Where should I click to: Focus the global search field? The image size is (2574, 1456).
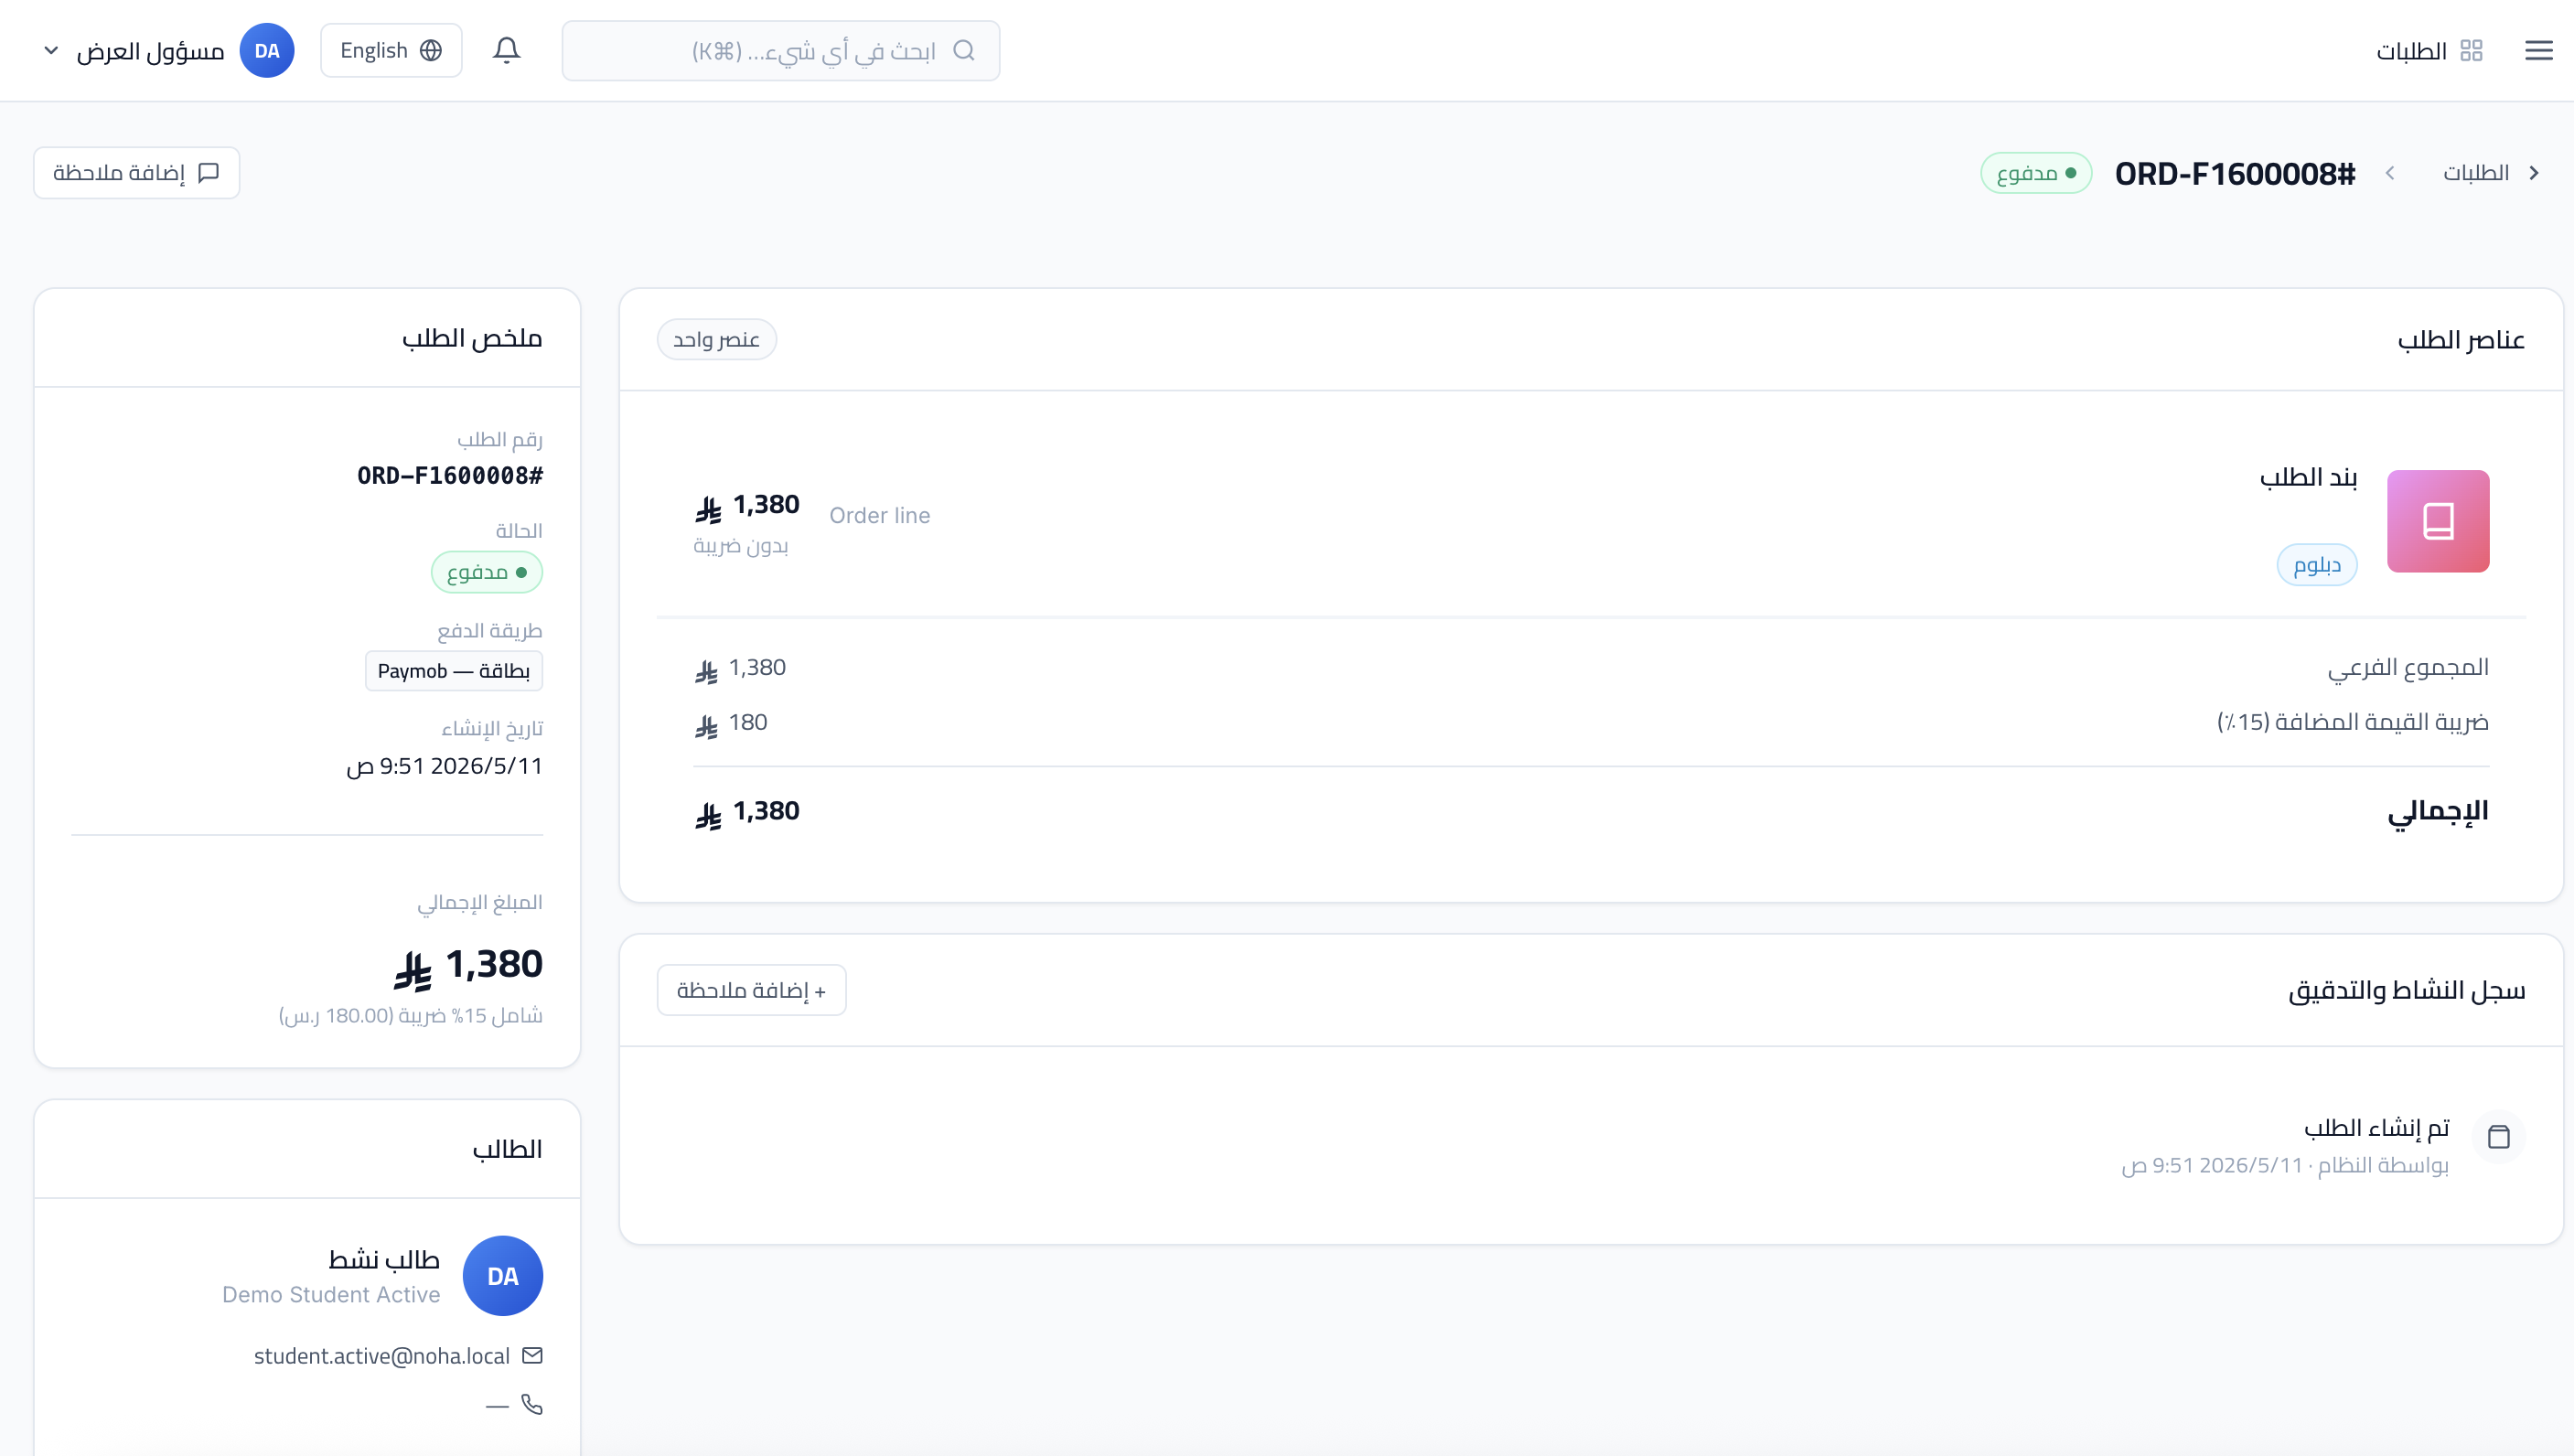(x=781, y=50)
